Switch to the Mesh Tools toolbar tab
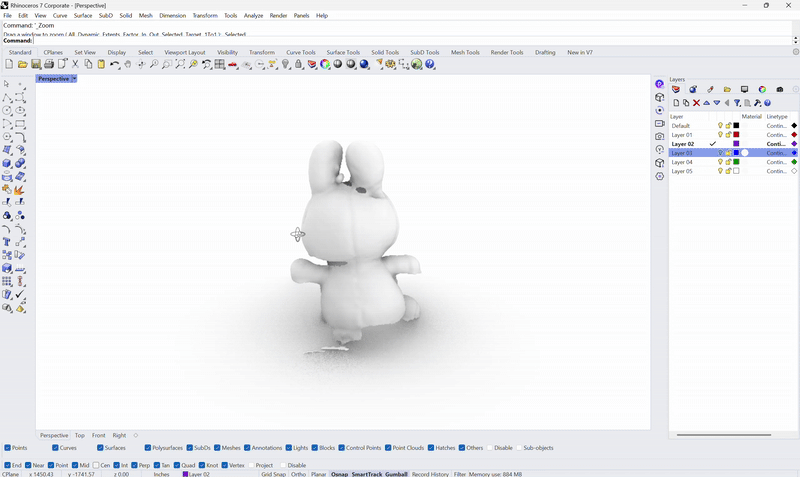800x477 pixels. (465, 52)
